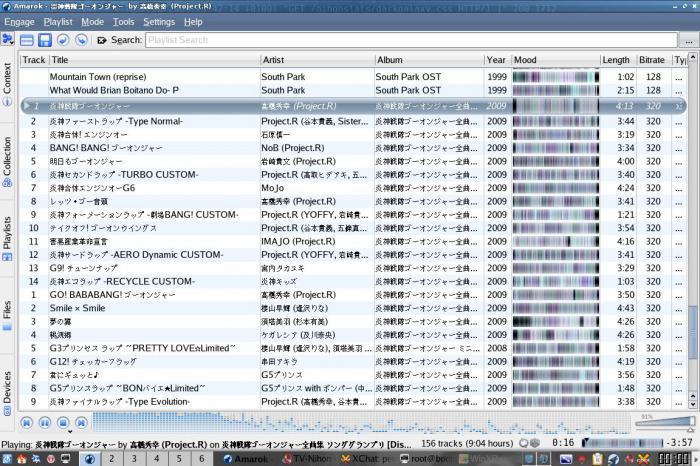Screen dimensions: 700x466
Task: Open the Help menu
Action: pyautogui.click(x=193, y=22)
